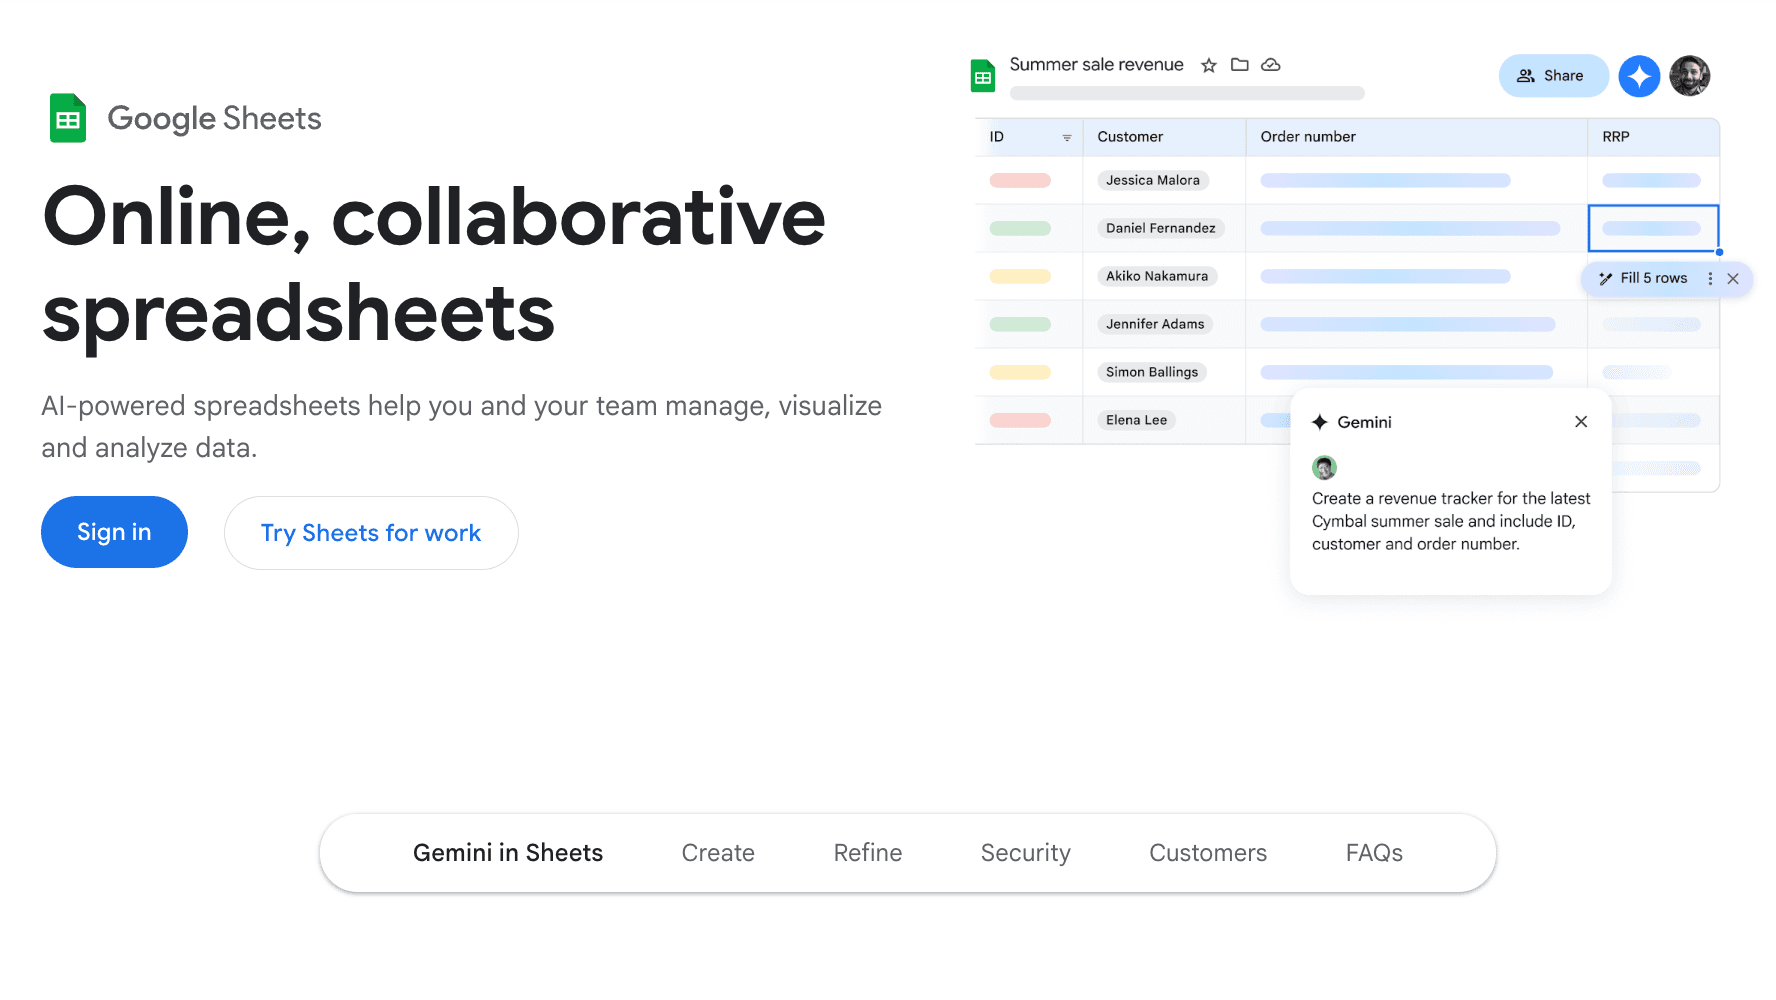
Task: Click the Gemini spark icon in panel
Action: 1320,422
